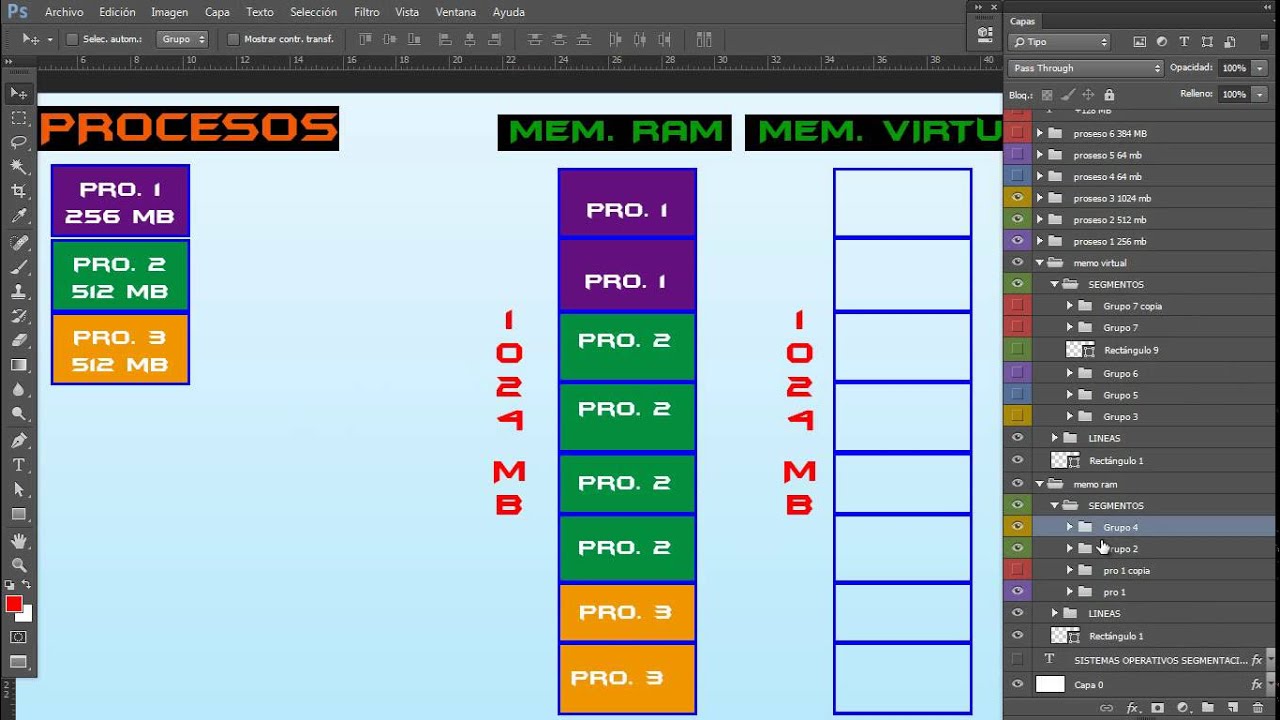Viewport: 1280px width, 720px height.
Task: Select the Pen tool
Action: coord(18,440)
